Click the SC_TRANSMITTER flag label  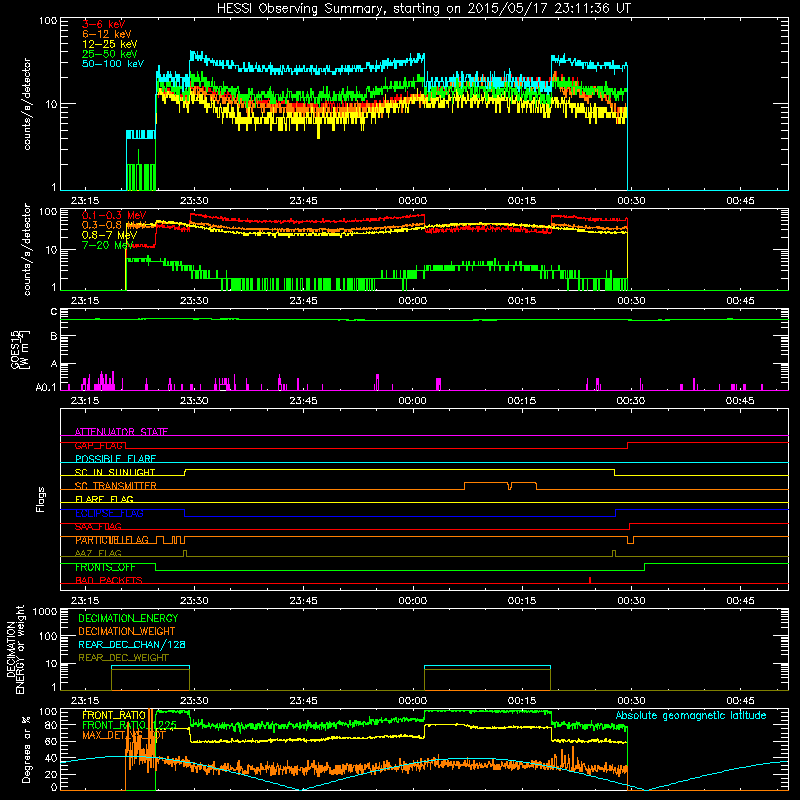point(116,486)
